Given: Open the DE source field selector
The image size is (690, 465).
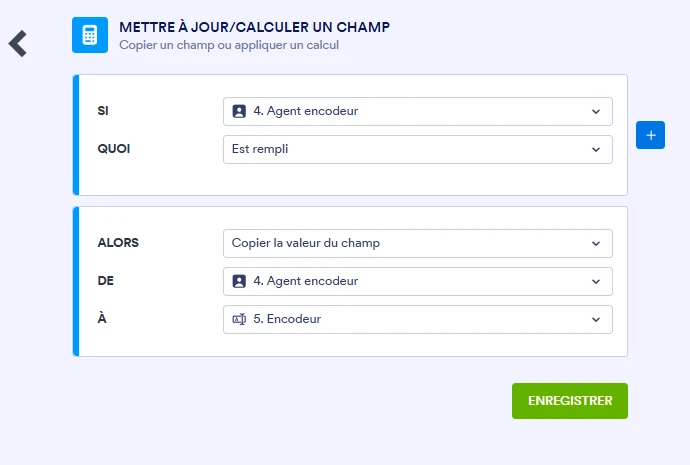Looking at the screenshot, I should 400,281.
